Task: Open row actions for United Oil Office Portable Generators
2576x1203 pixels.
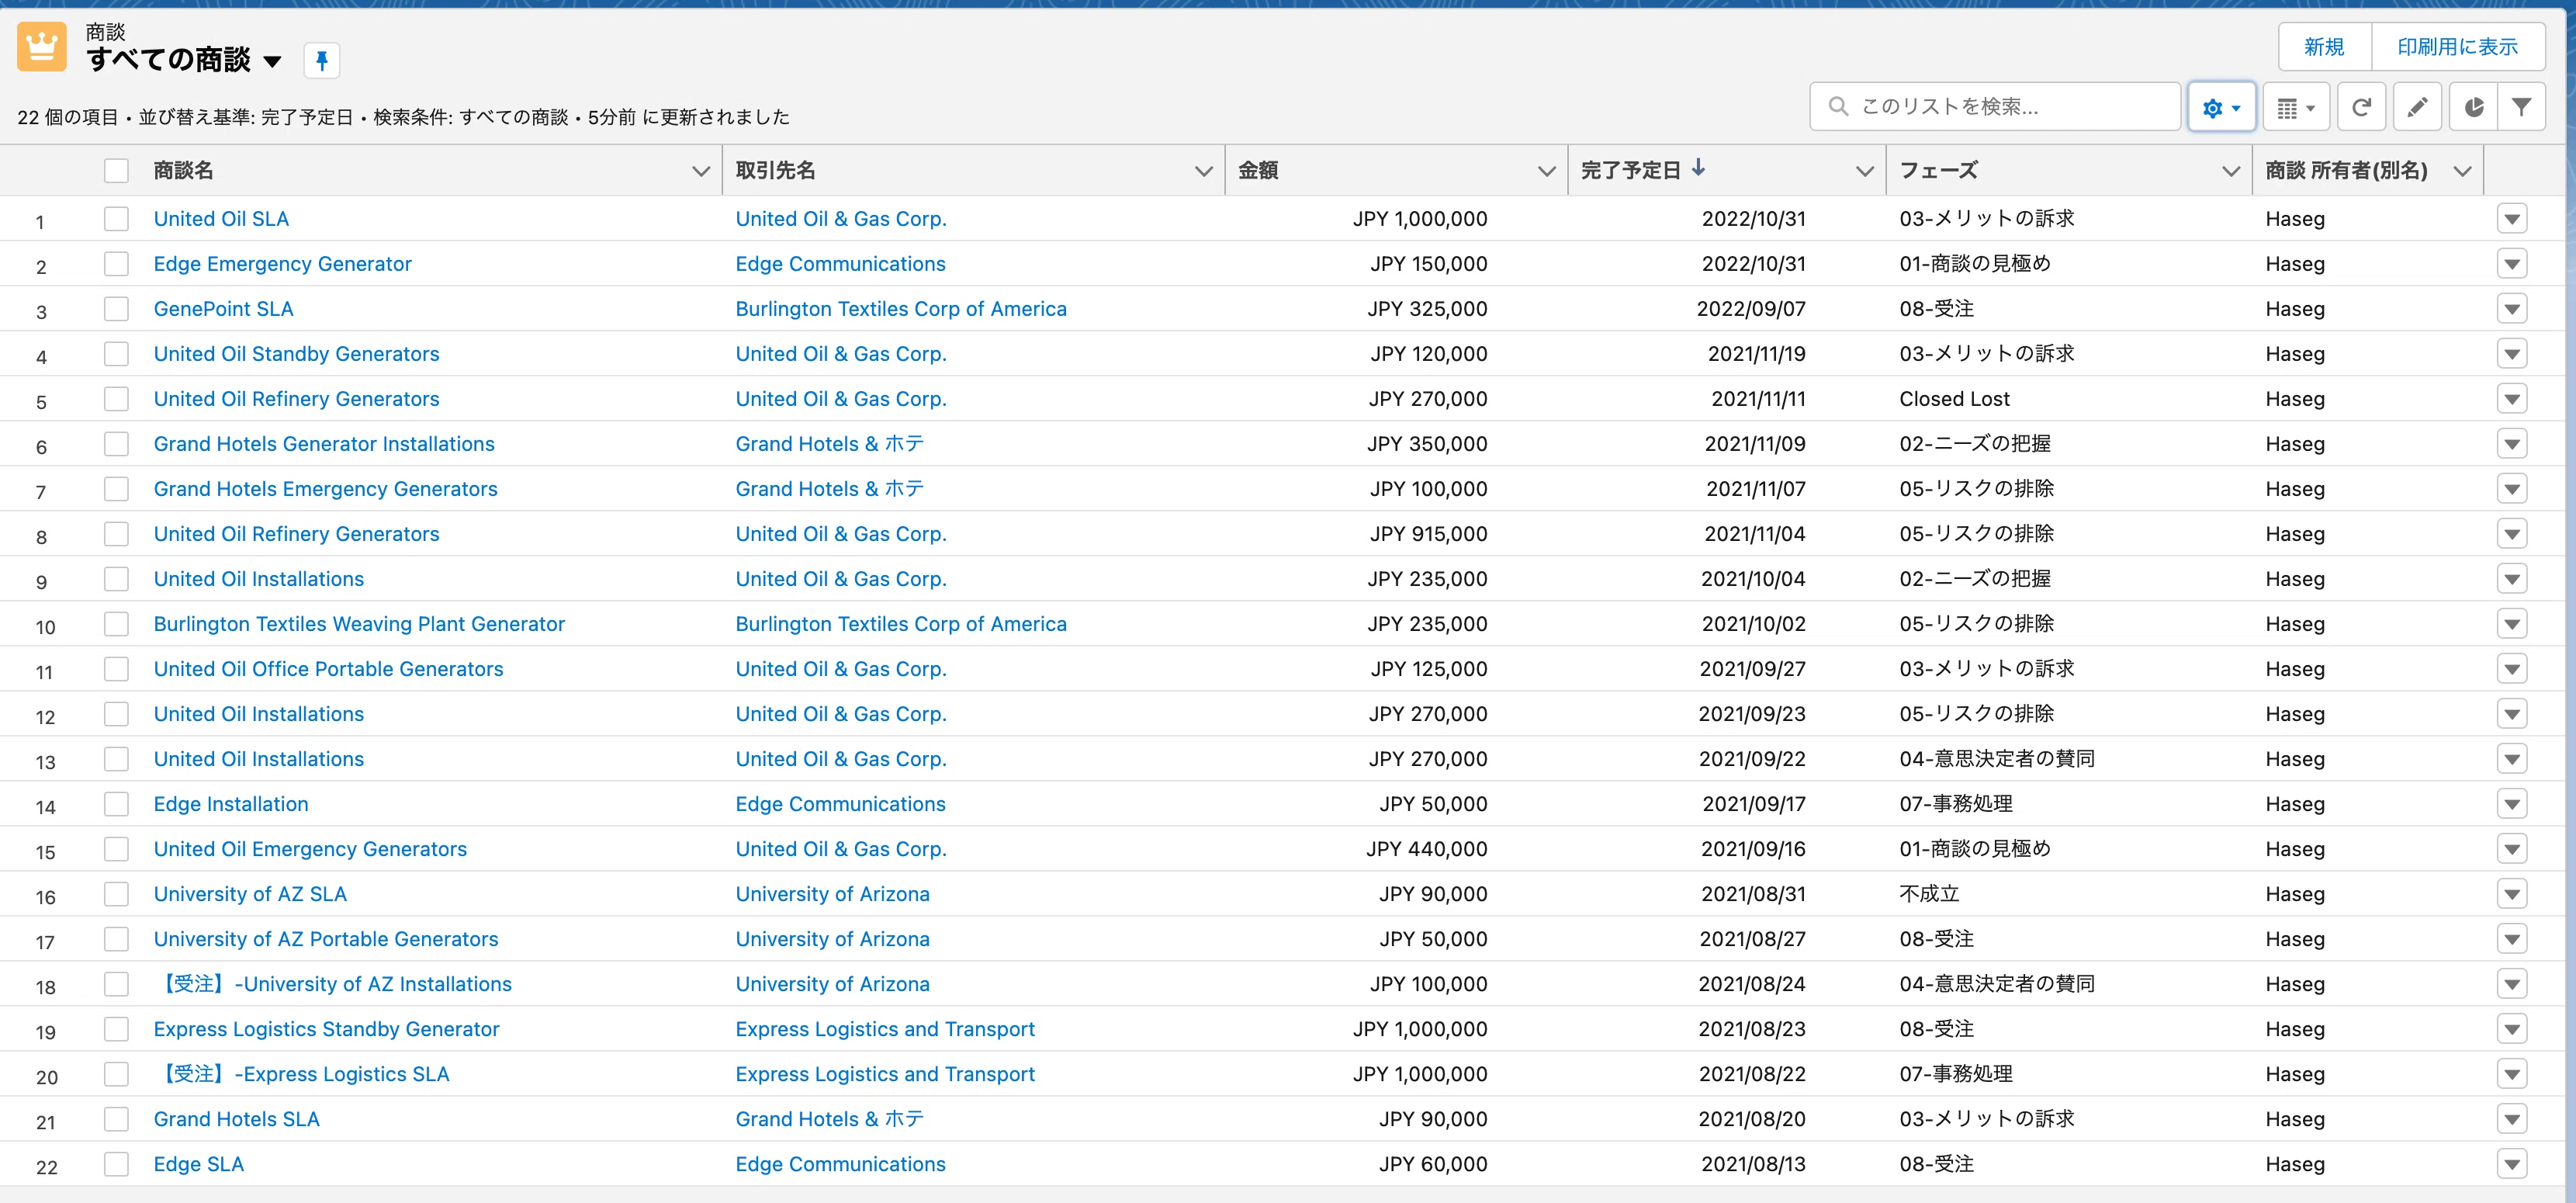Action: 2511,669
